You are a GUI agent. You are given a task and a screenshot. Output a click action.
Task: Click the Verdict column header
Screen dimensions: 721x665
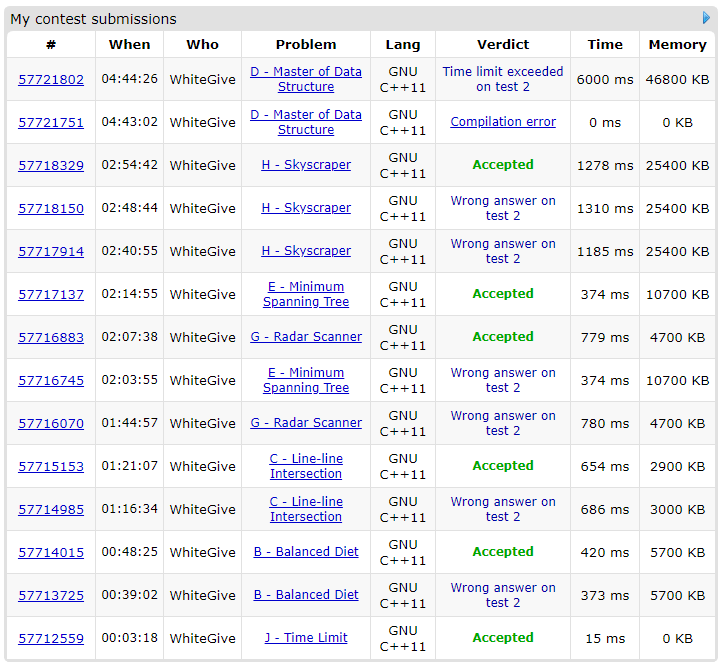click(503, 44)
